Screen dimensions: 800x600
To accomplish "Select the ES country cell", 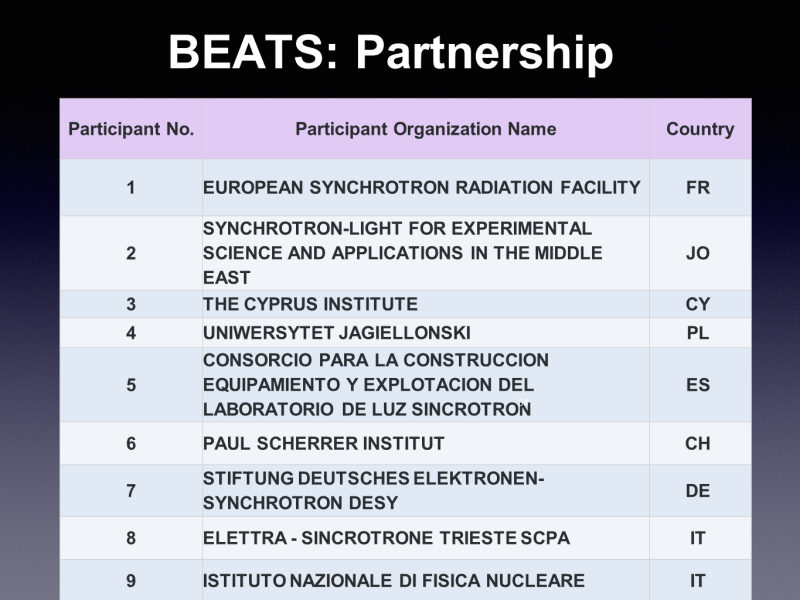I will click(x=698, y=384).
